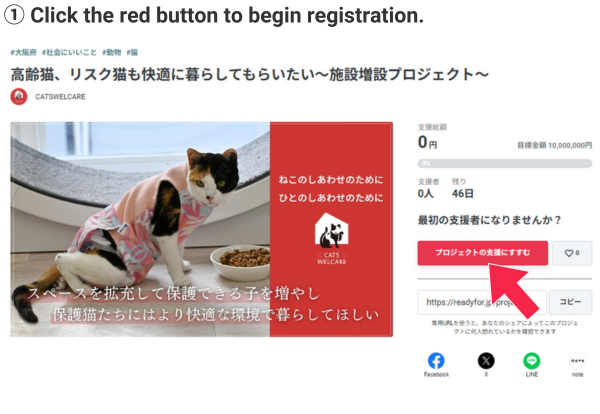Share the project on X
Image resolution: width=600 pixels, height=414 pixels.
click(x=486, y=361)
